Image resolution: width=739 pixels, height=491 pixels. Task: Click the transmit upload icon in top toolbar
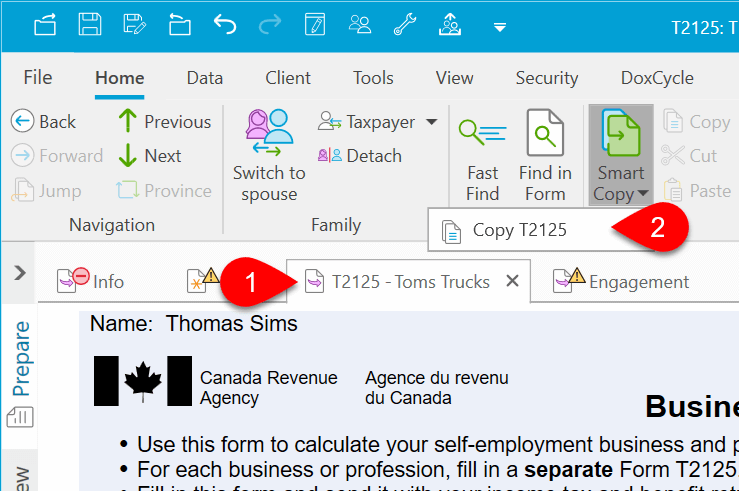[x=450, y=24]
